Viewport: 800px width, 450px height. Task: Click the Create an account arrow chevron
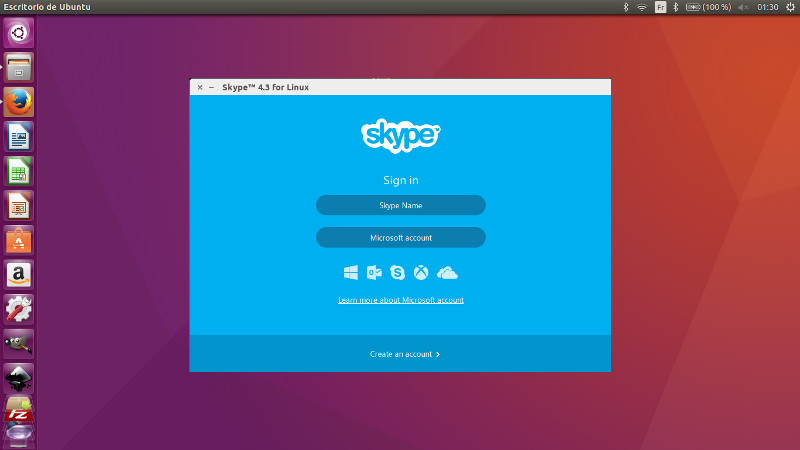pos(438,355)
